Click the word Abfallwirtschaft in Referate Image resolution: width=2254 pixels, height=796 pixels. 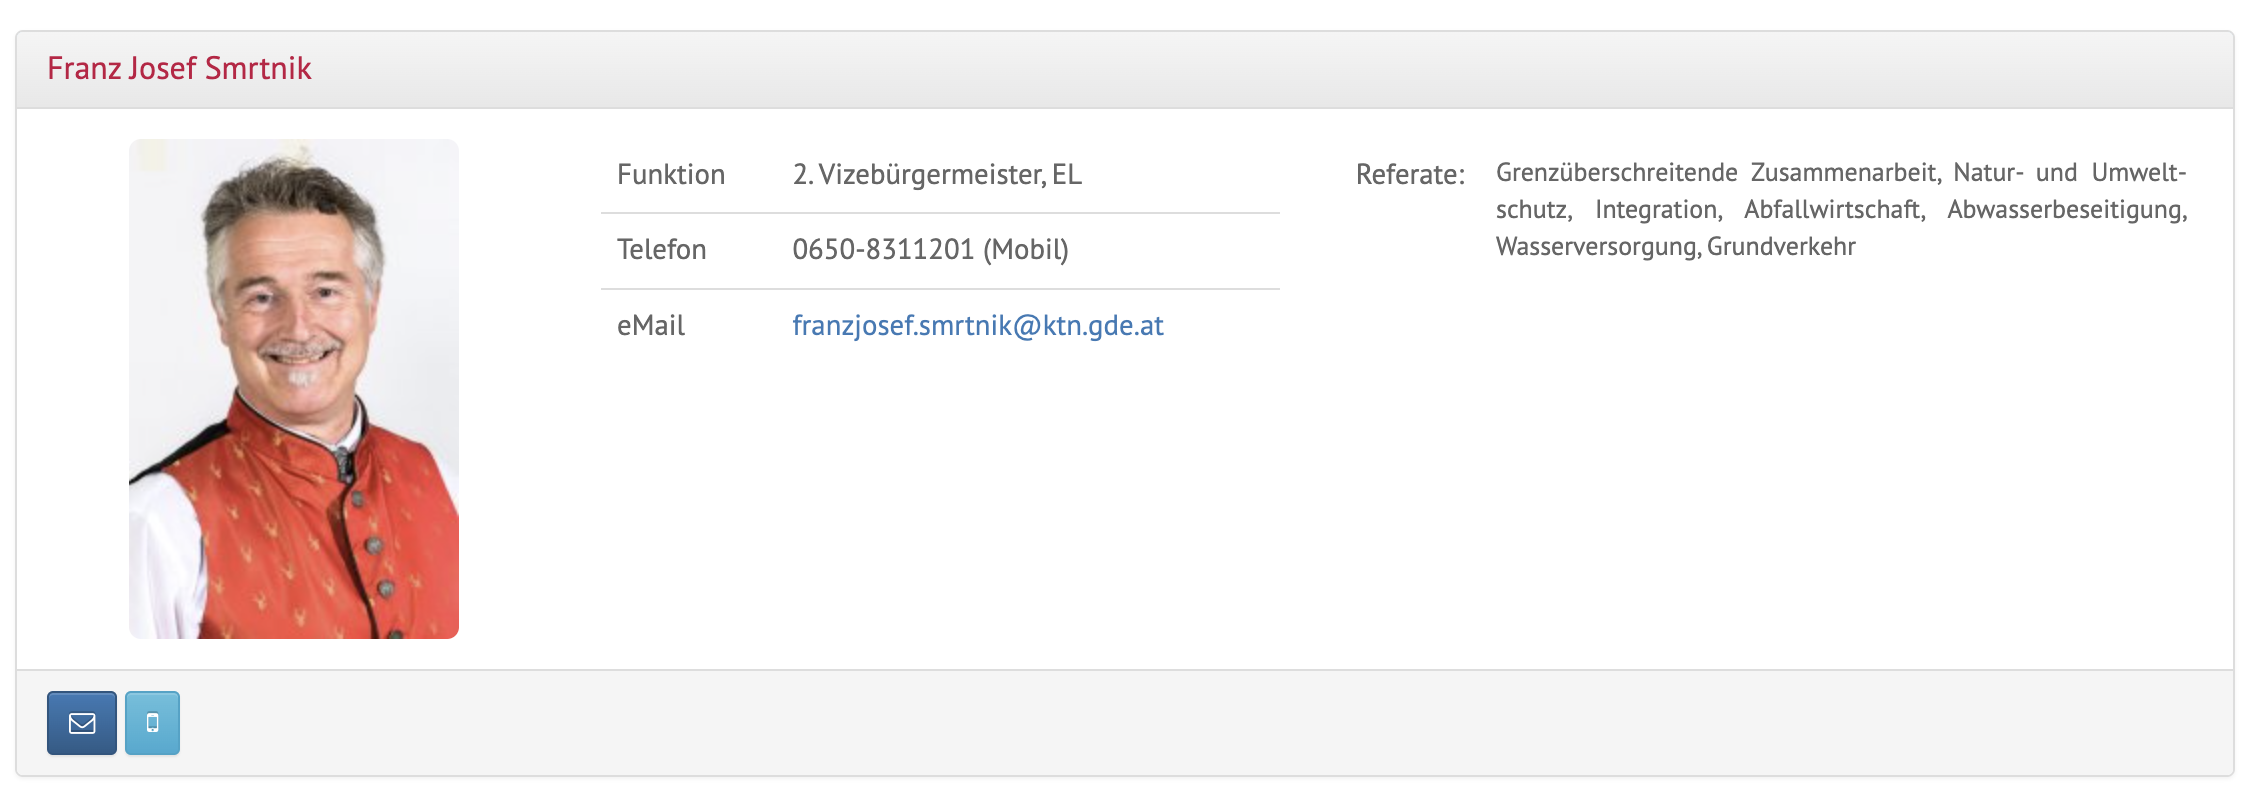1835,210
